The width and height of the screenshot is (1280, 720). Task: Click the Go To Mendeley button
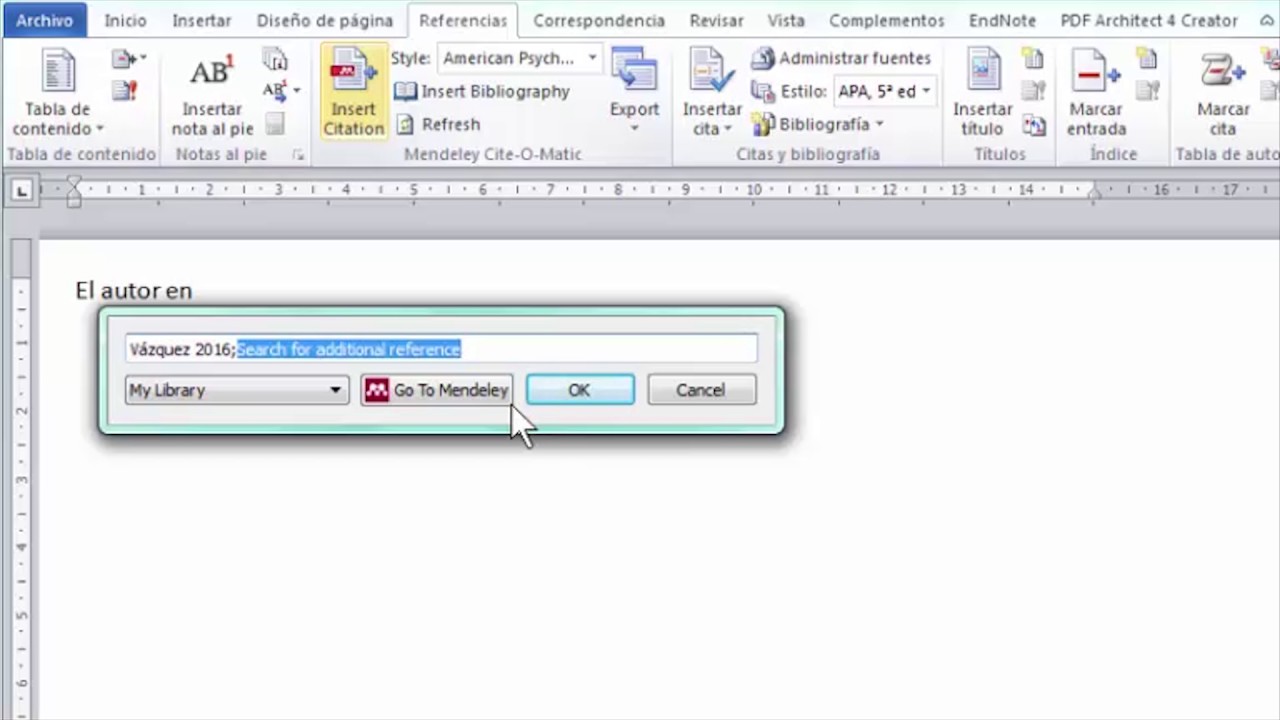(436, 390)
